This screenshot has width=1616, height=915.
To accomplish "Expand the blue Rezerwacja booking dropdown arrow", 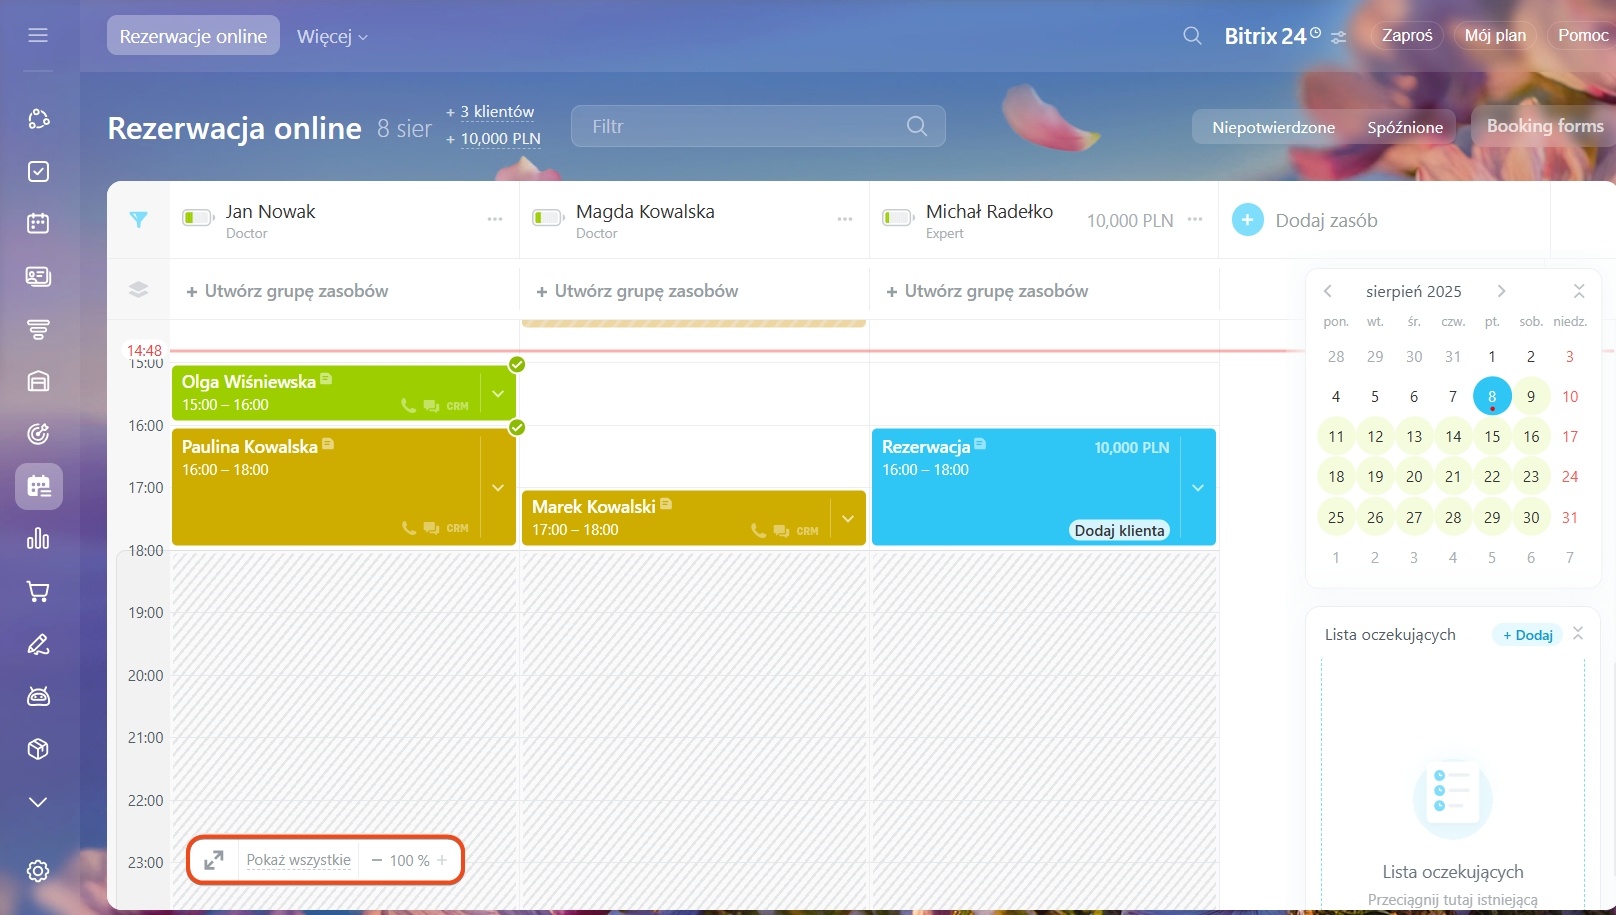I will coord(1198,488).
